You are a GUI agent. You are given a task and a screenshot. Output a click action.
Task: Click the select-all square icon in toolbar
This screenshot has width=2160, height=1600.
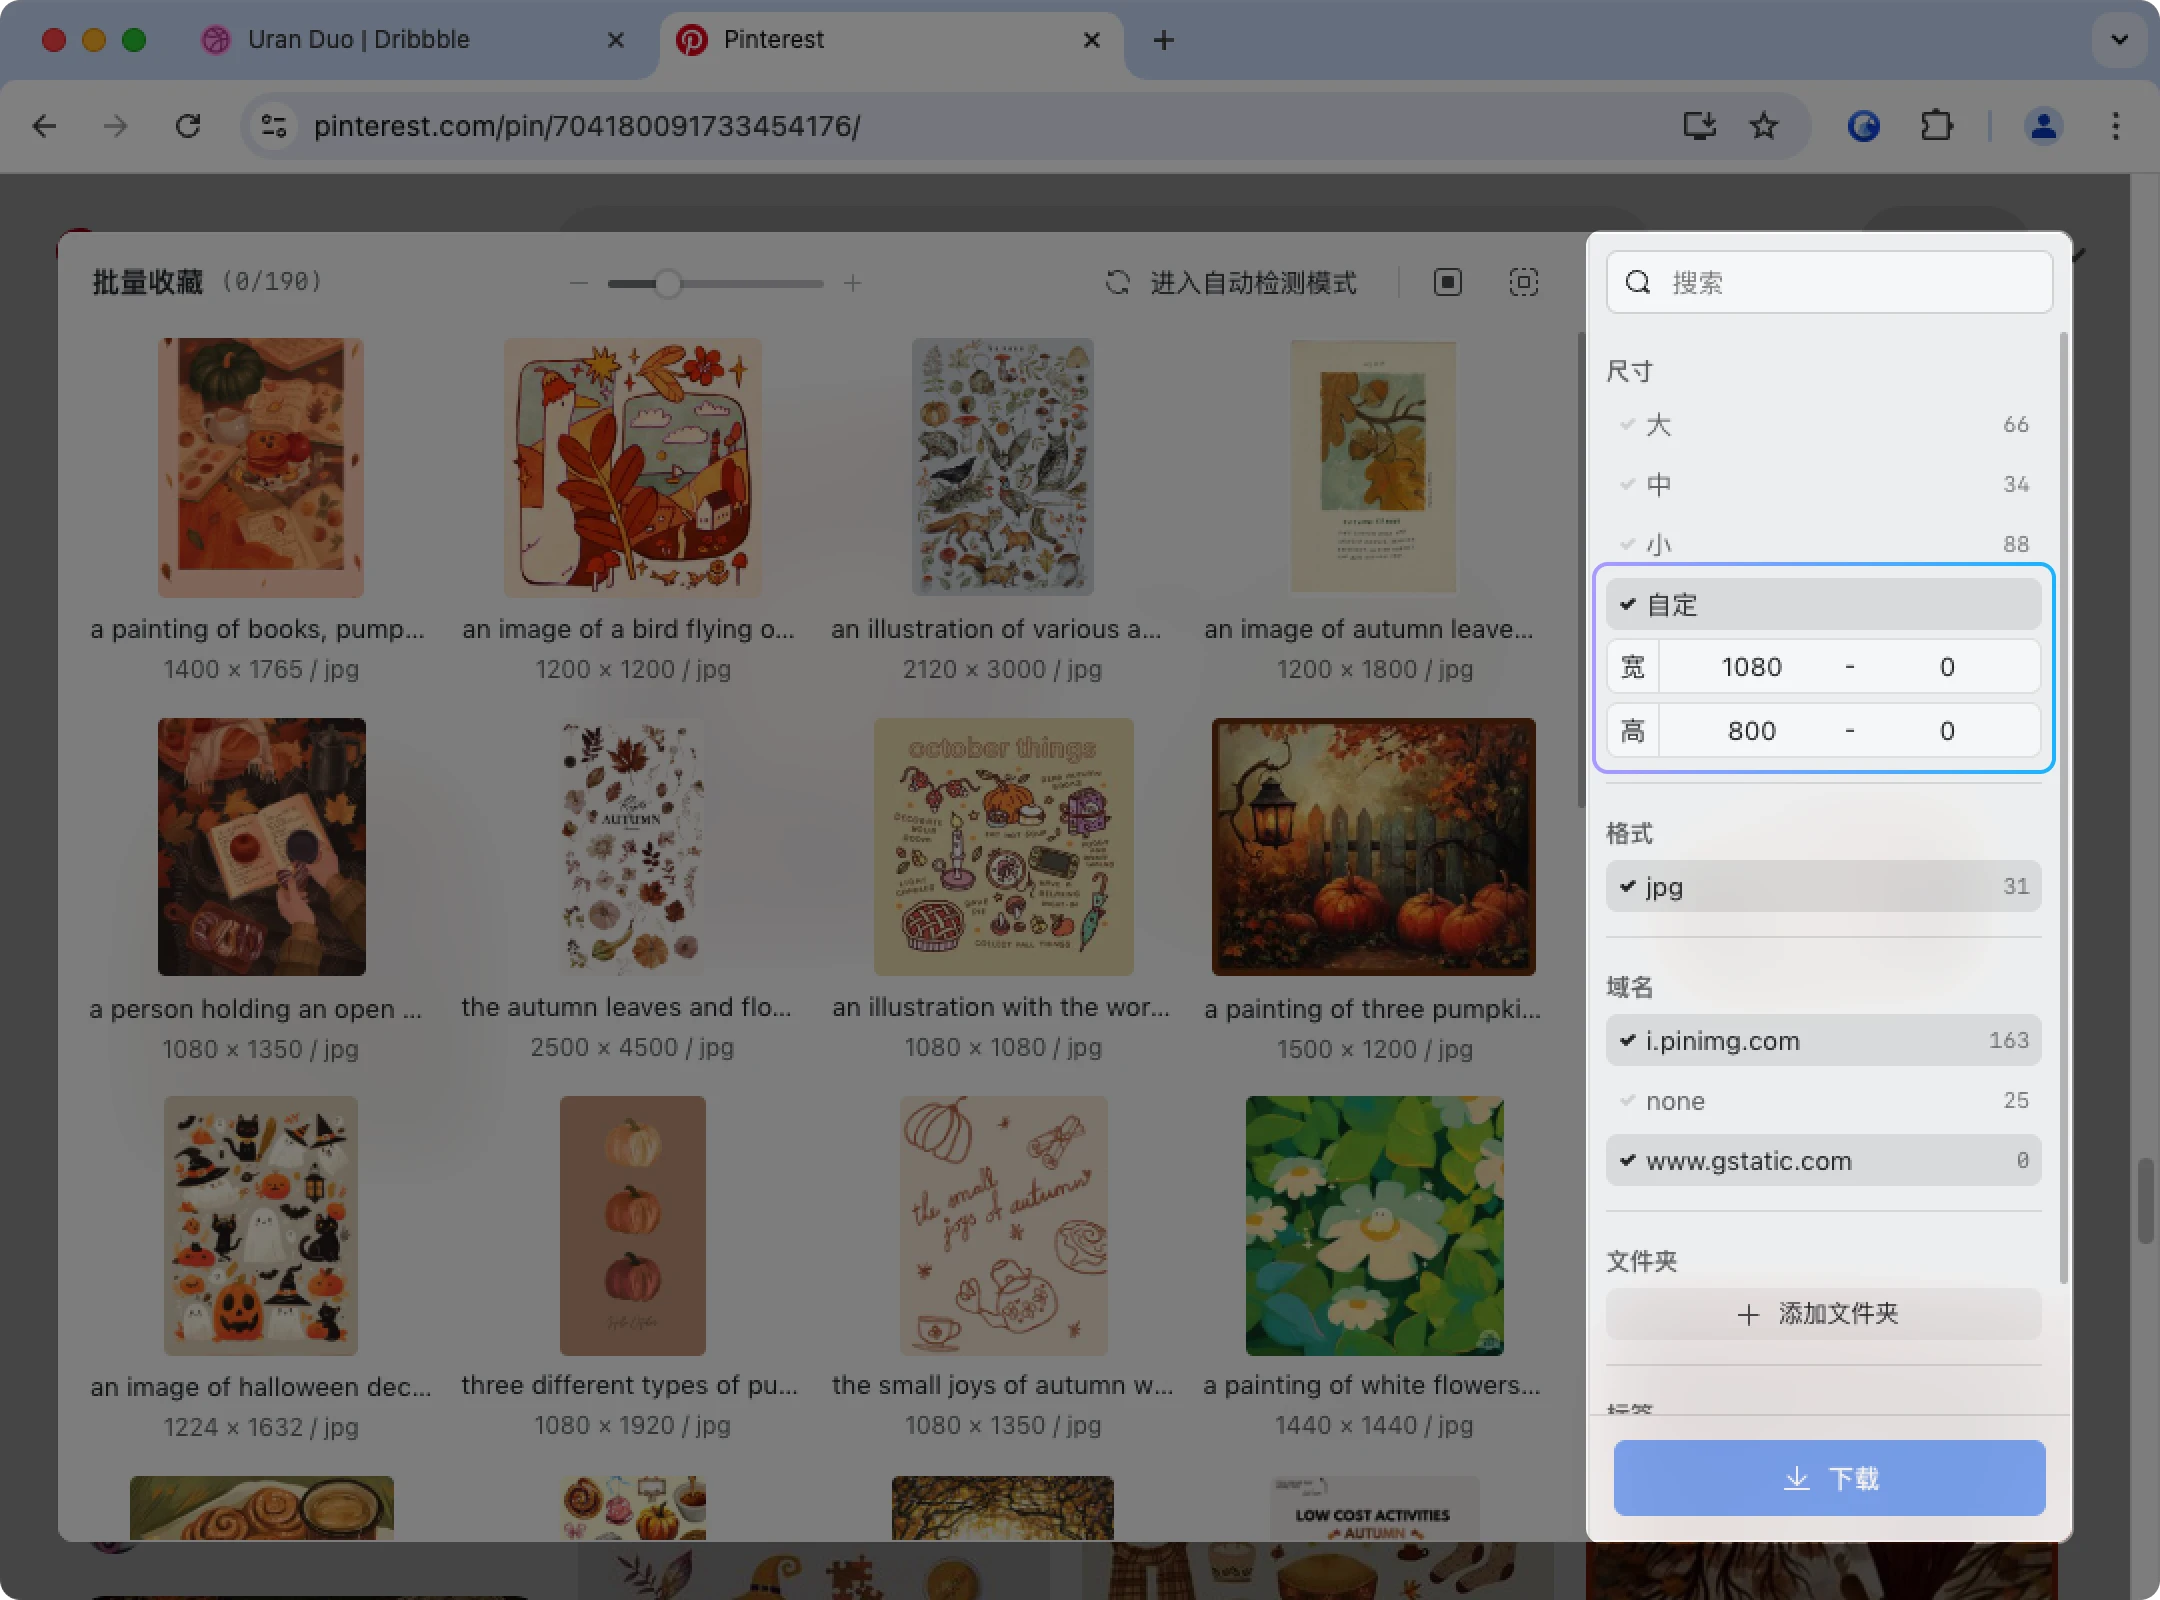pos(1448,283)
